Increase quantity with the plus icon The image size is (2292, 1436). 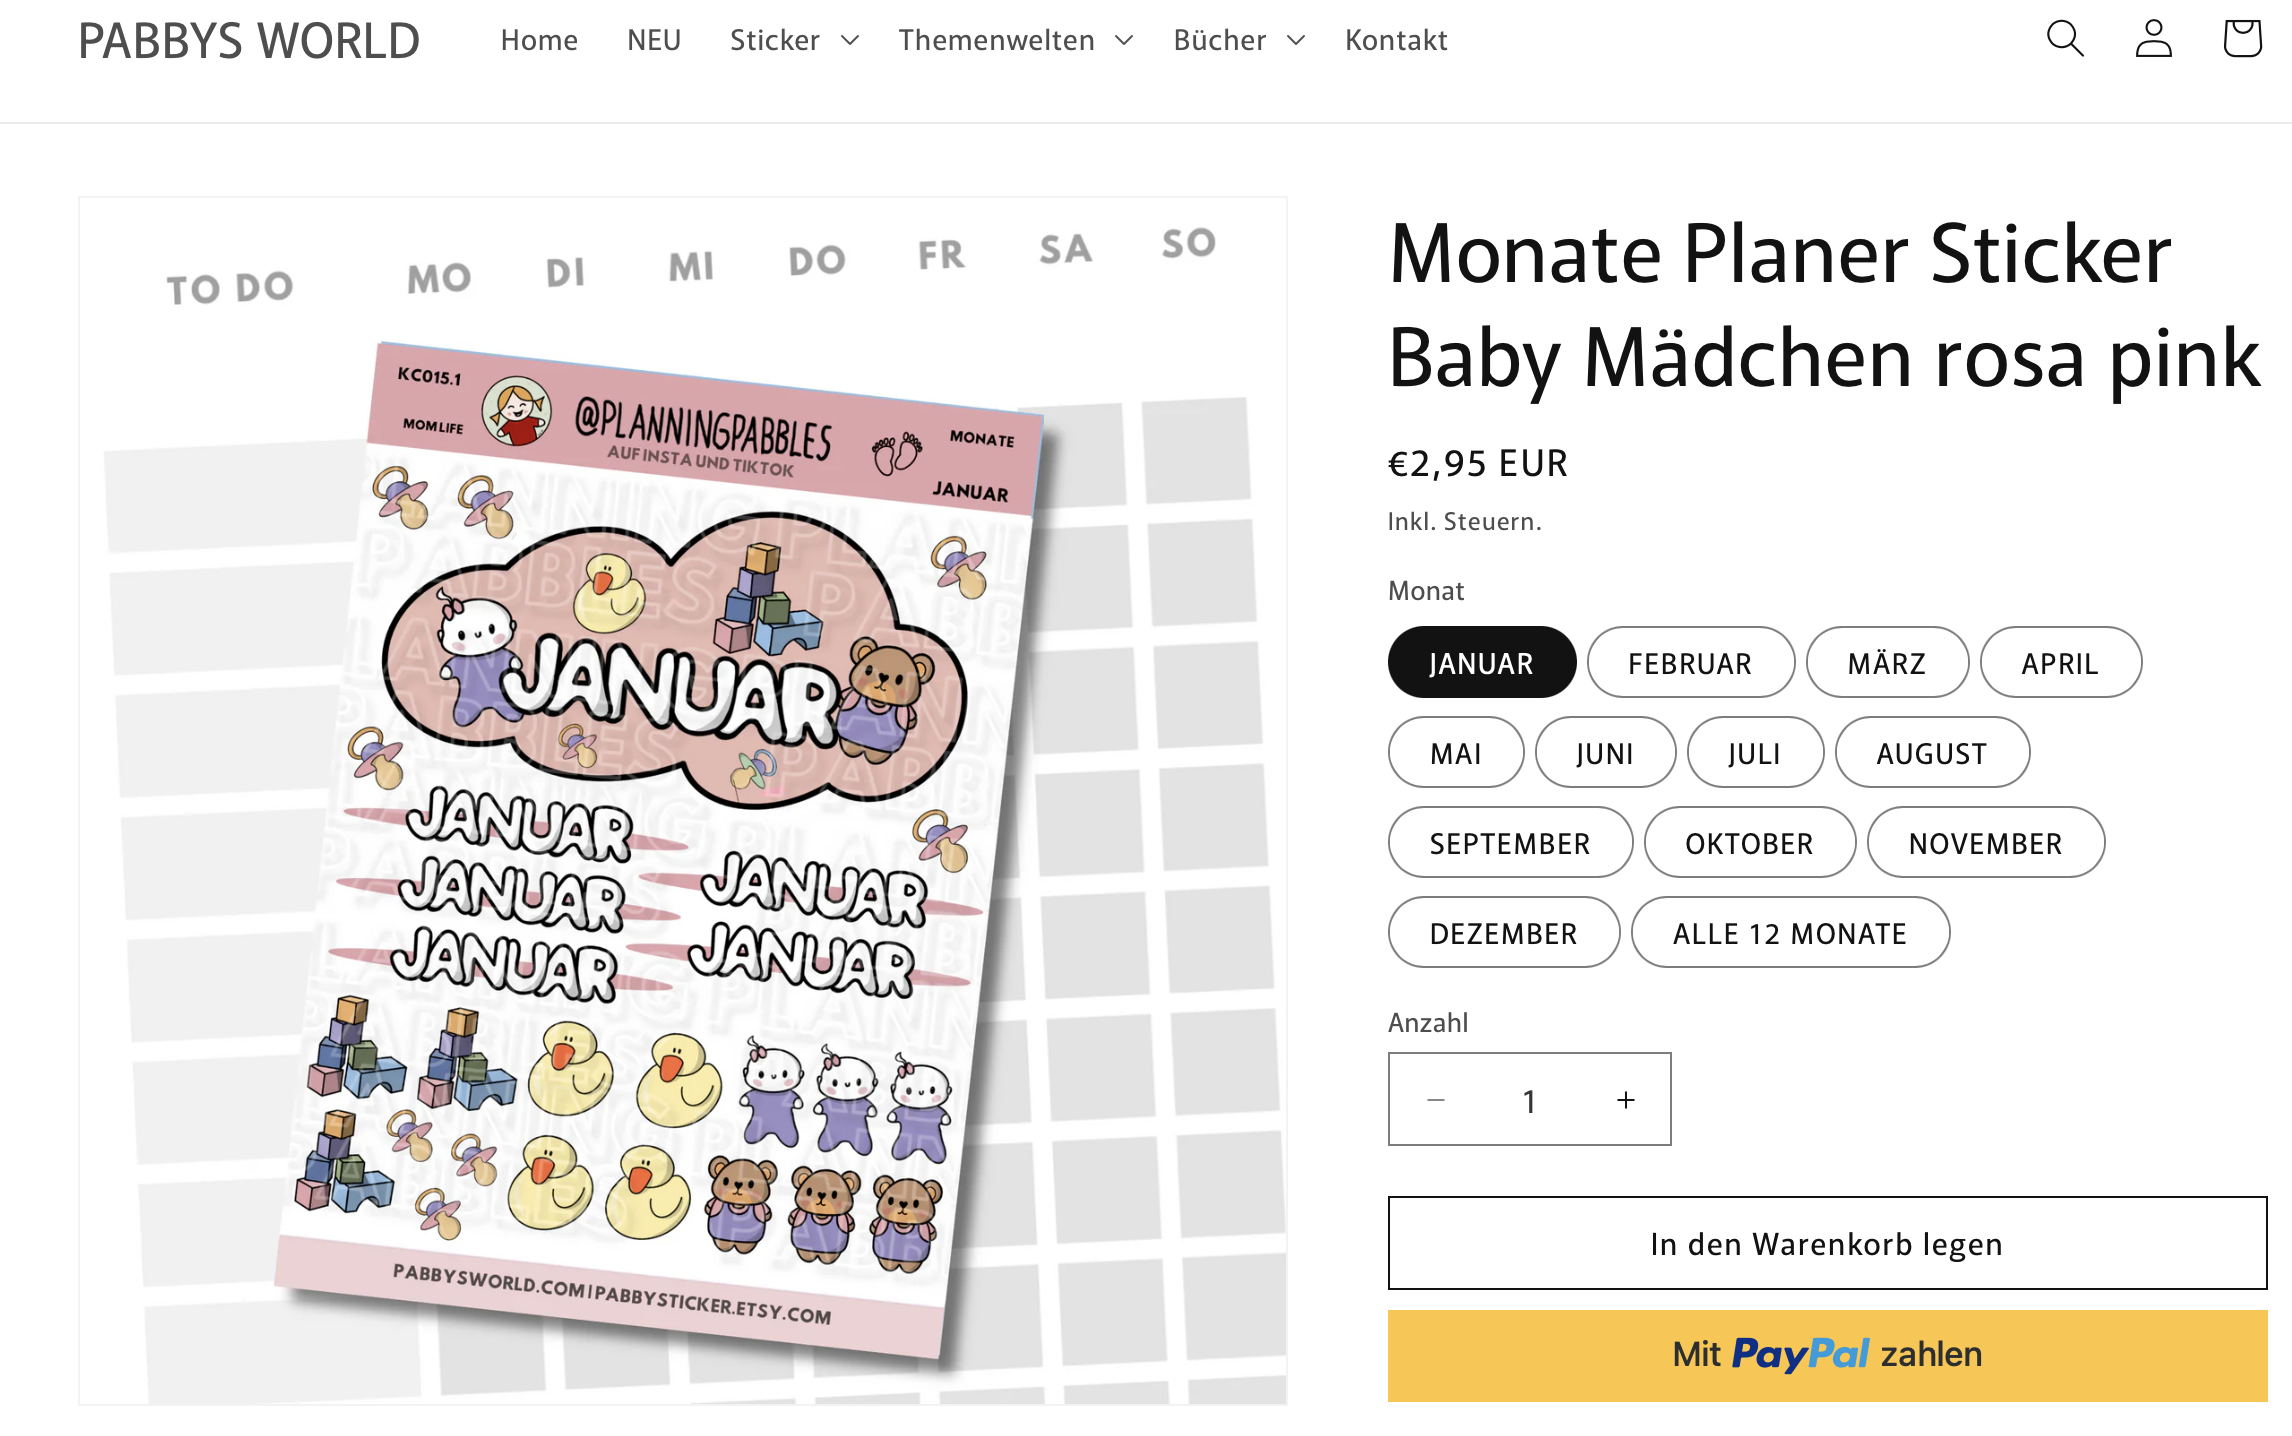click(1626, 1100)
